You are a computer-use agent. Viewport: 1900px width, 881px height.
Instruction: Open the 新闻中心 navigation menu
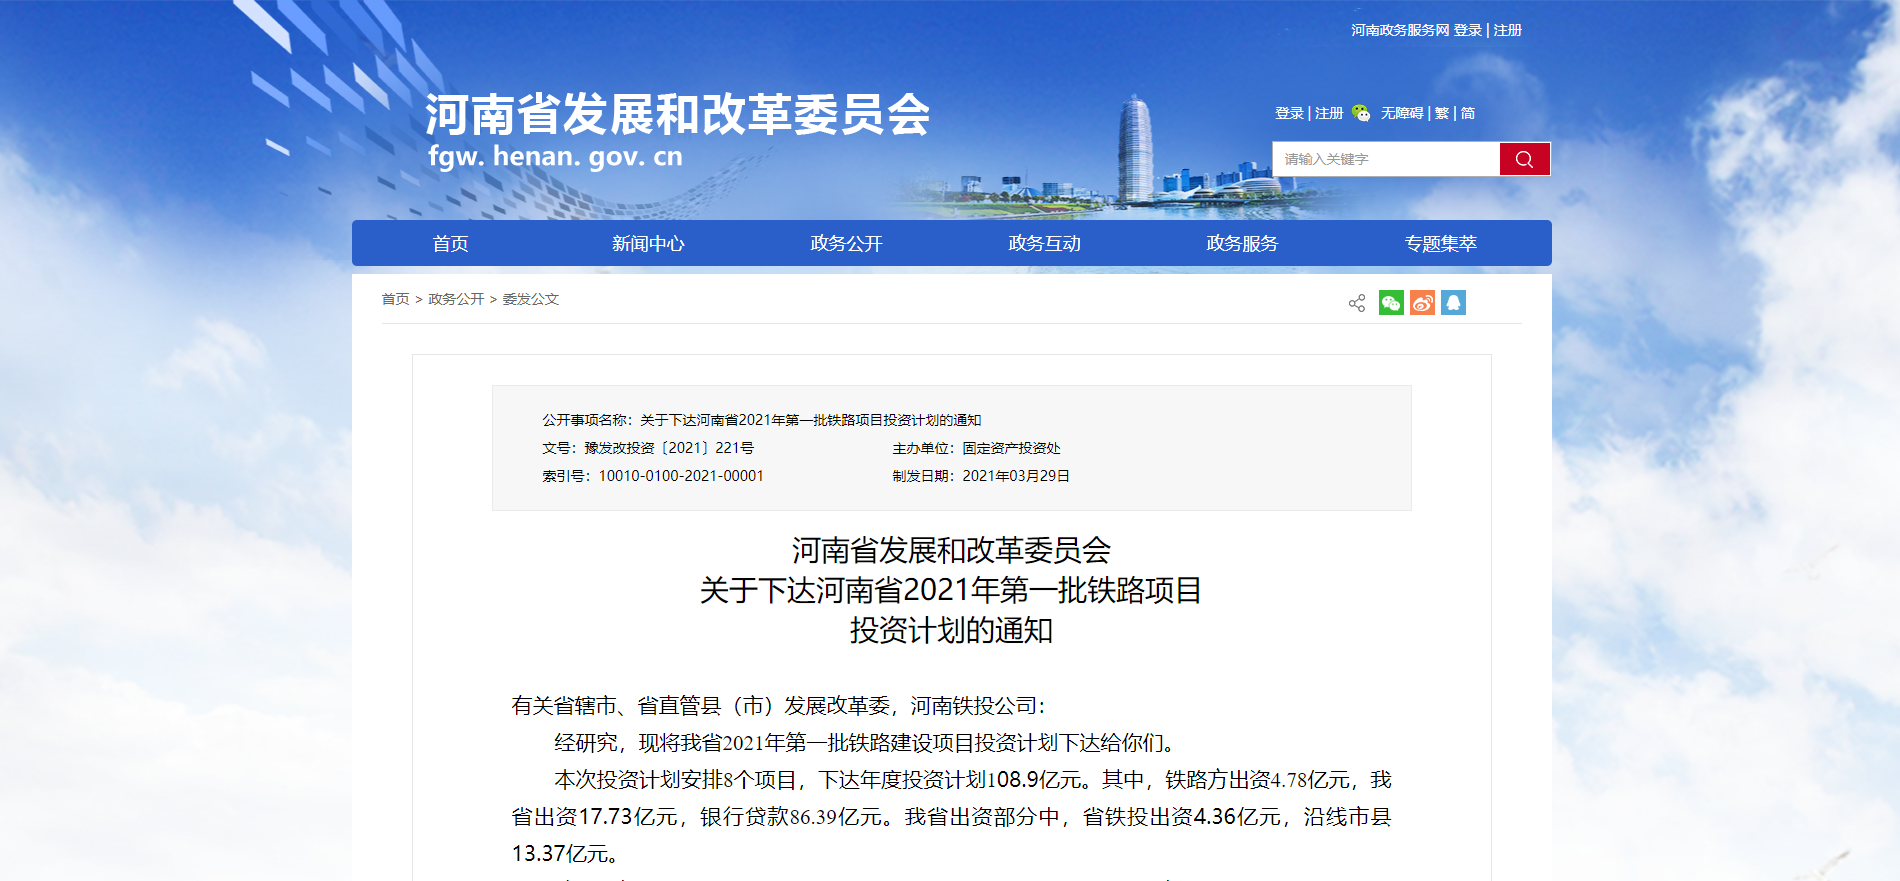[x=648, y=244]
